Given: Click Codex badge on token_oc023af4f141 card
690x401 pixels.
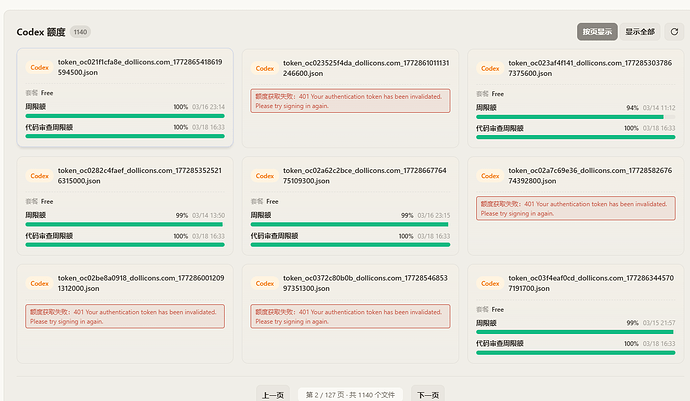Looking at the screenshot, I should pyautogui.click(x=490, y=68).
